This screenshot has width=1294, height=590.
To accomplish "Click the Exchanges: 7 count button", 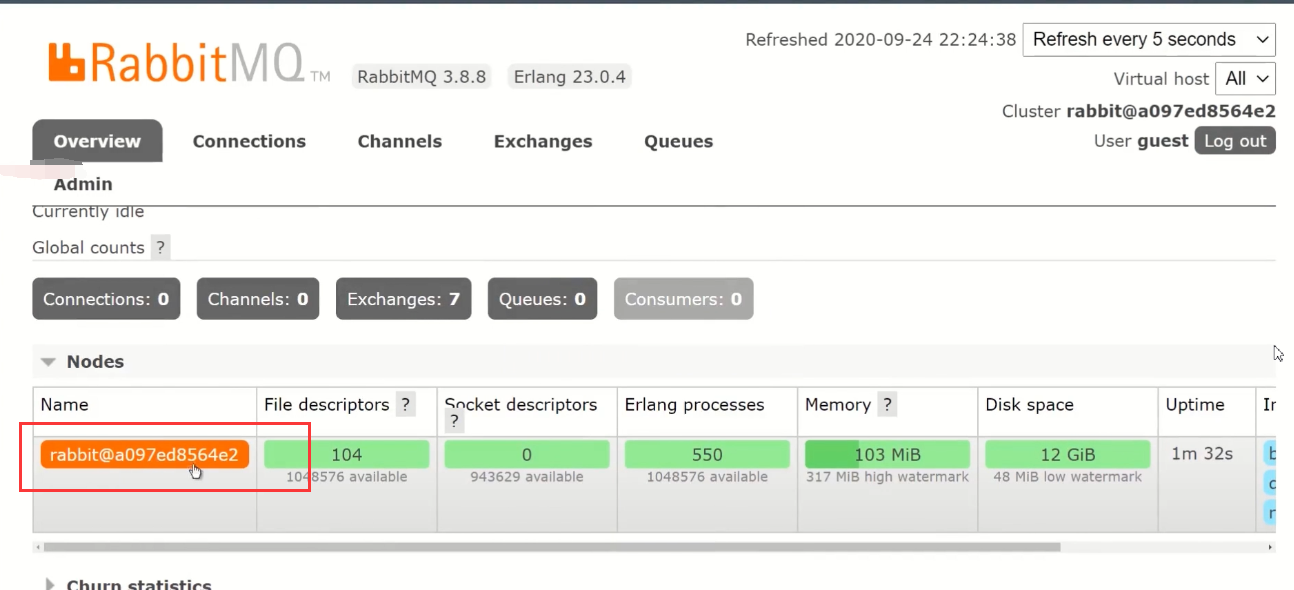I will pos(403,299).
